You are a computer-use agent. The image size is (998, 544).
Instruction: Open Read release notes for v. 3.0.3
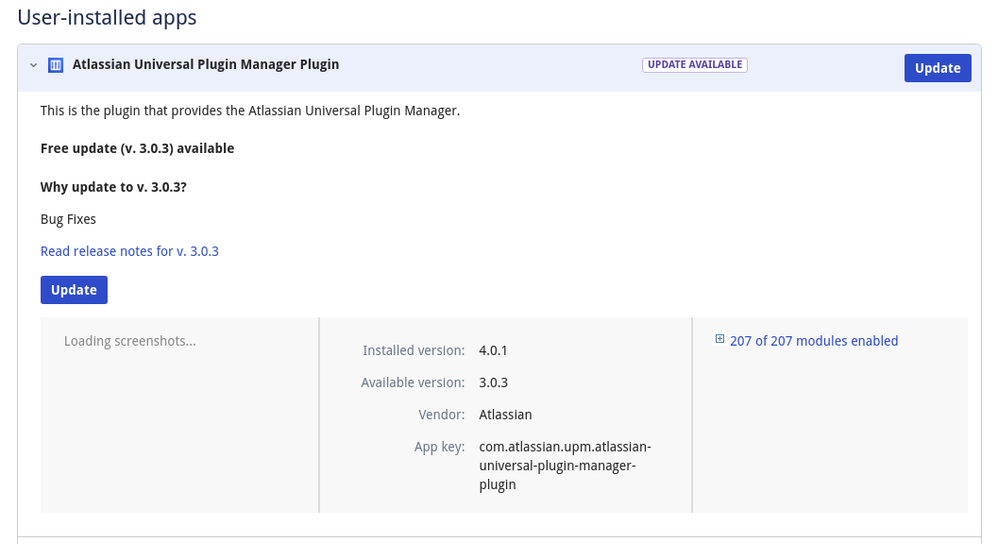click(x=129, y=251)
